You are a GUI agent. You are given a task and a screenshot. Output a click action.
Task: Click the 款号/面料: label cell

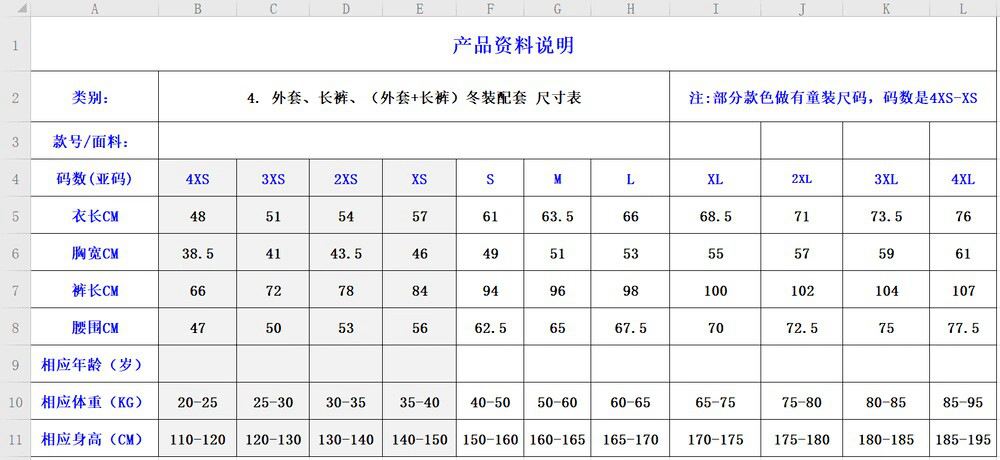[94, 140]
